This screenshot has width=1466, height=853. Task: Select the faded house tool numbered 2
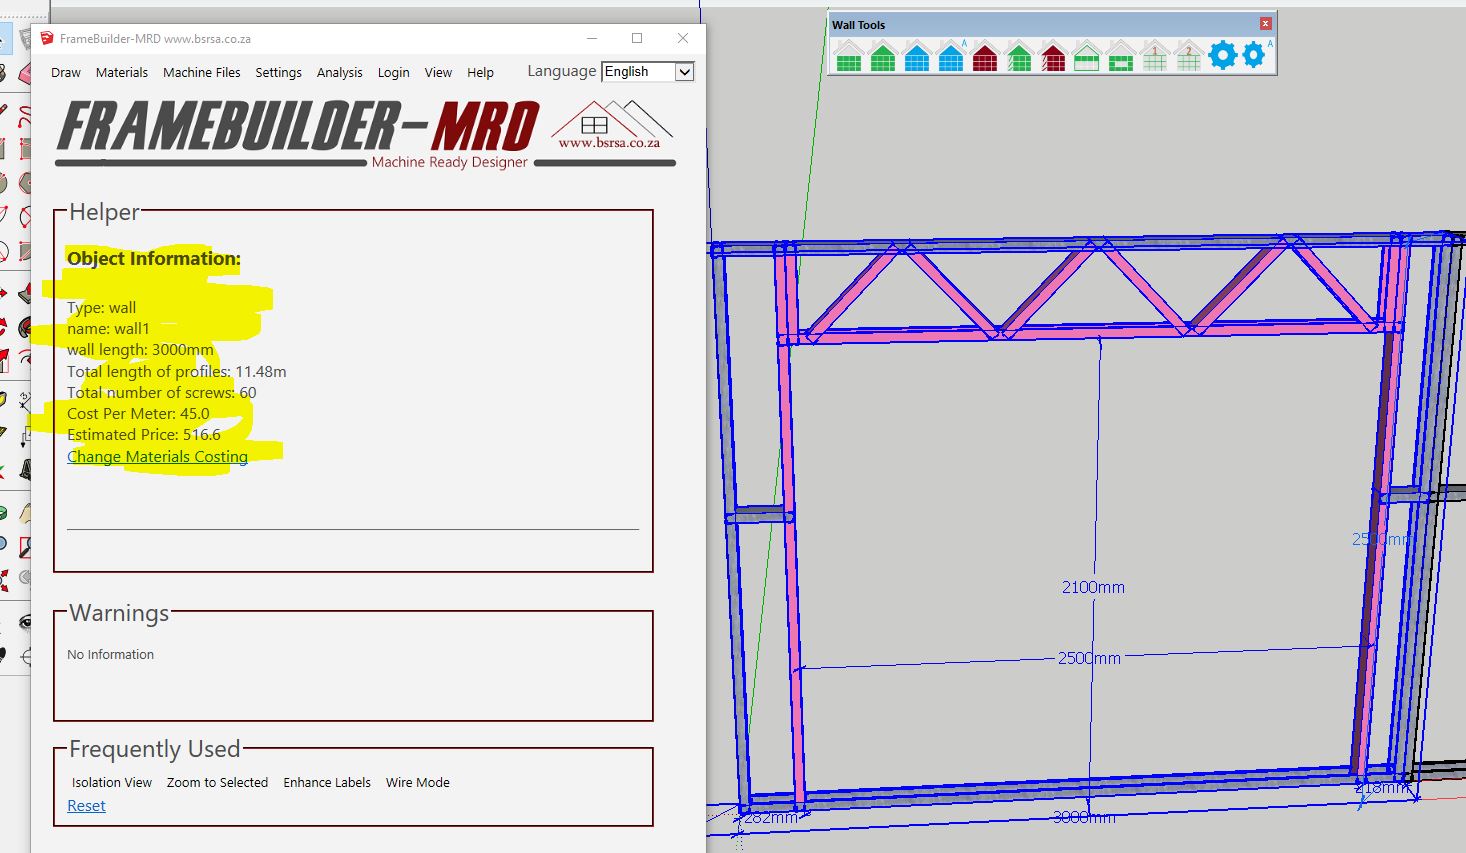tap(1189, 56)
